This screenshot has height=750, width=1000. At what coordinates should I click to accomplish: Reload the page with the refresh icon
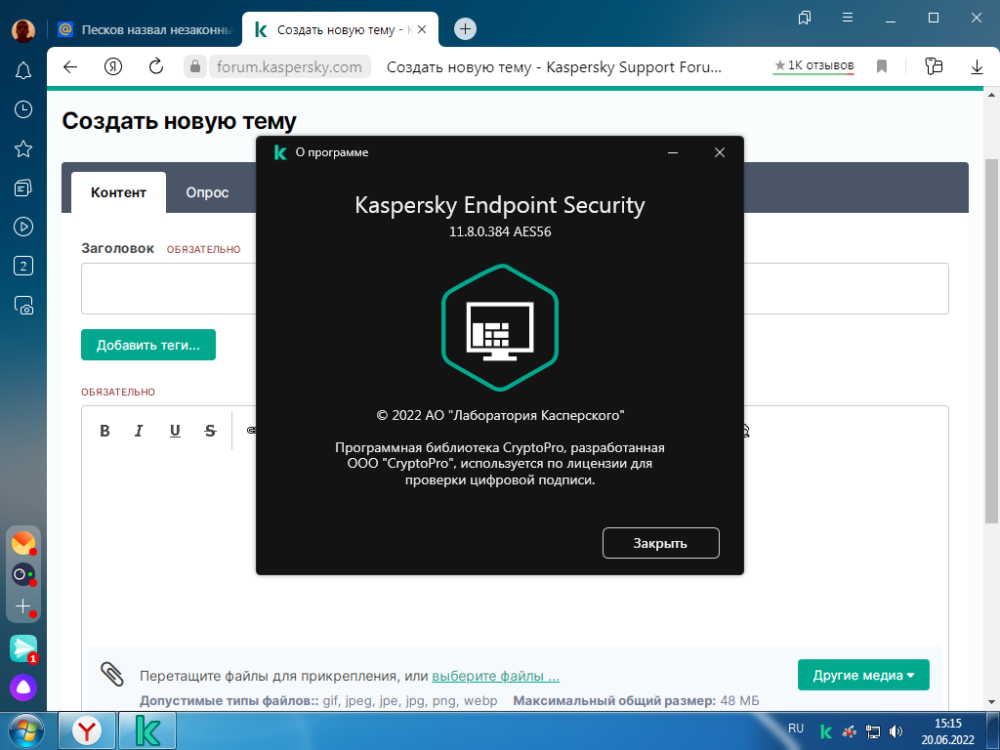(156, 66)
